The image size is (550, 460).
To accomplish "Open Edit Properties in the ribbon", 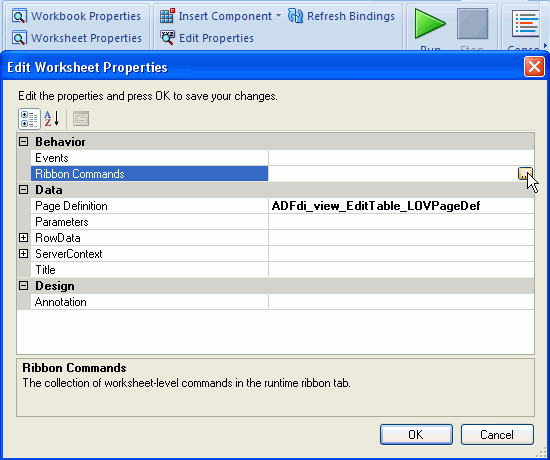I will (207, 38).
